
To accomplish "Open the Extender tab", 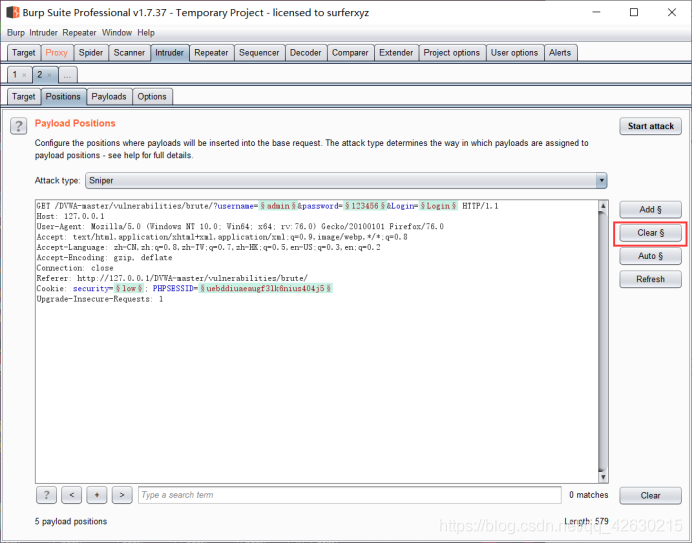I will coord(396,53).
